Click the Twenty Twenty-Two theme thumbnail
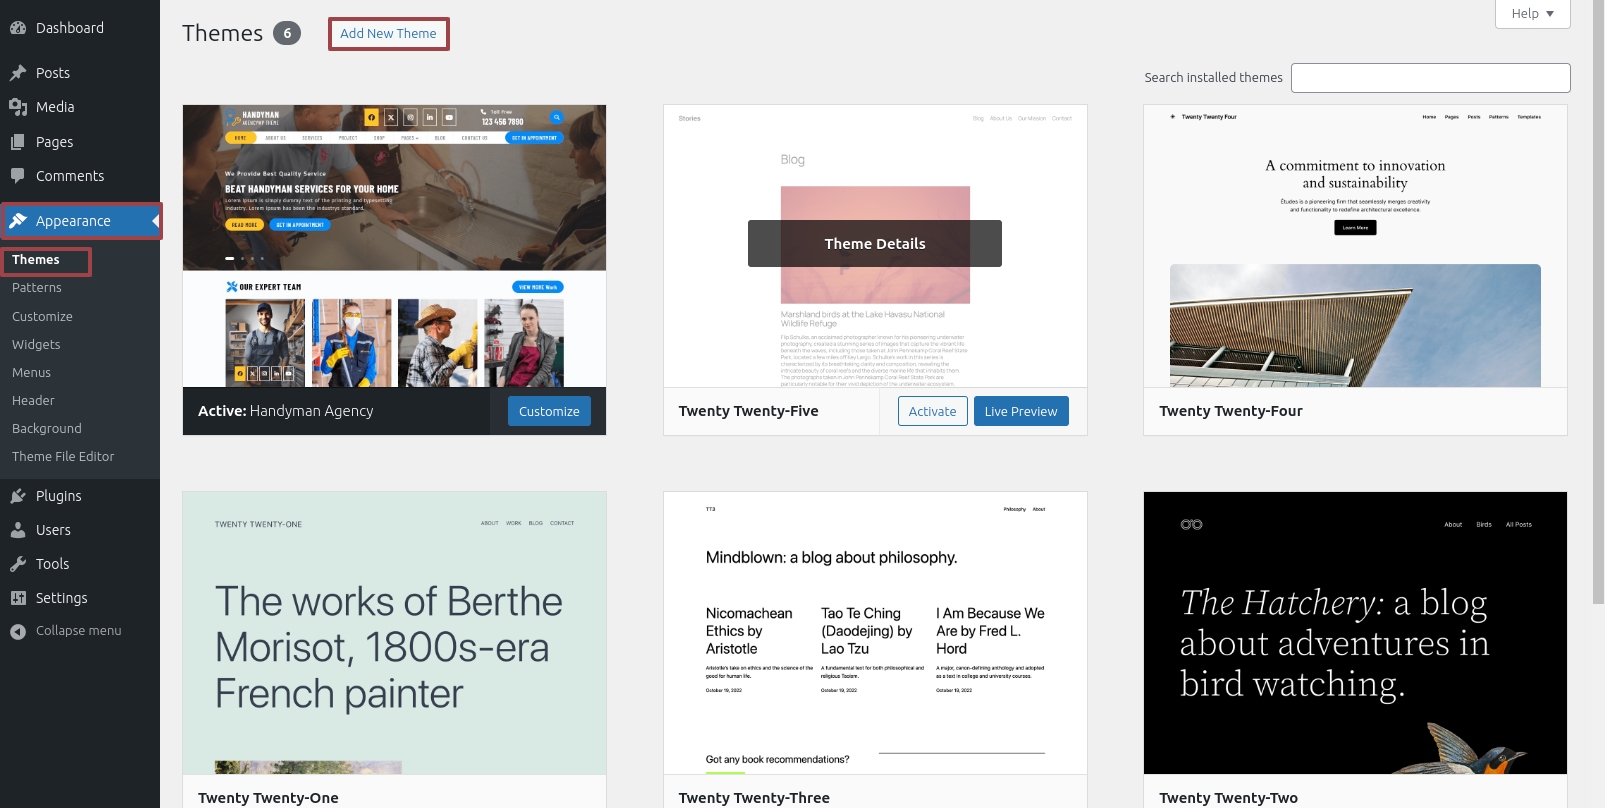Image resolution: width=1605 pixels, height=808 pixels. [1355, 632]
